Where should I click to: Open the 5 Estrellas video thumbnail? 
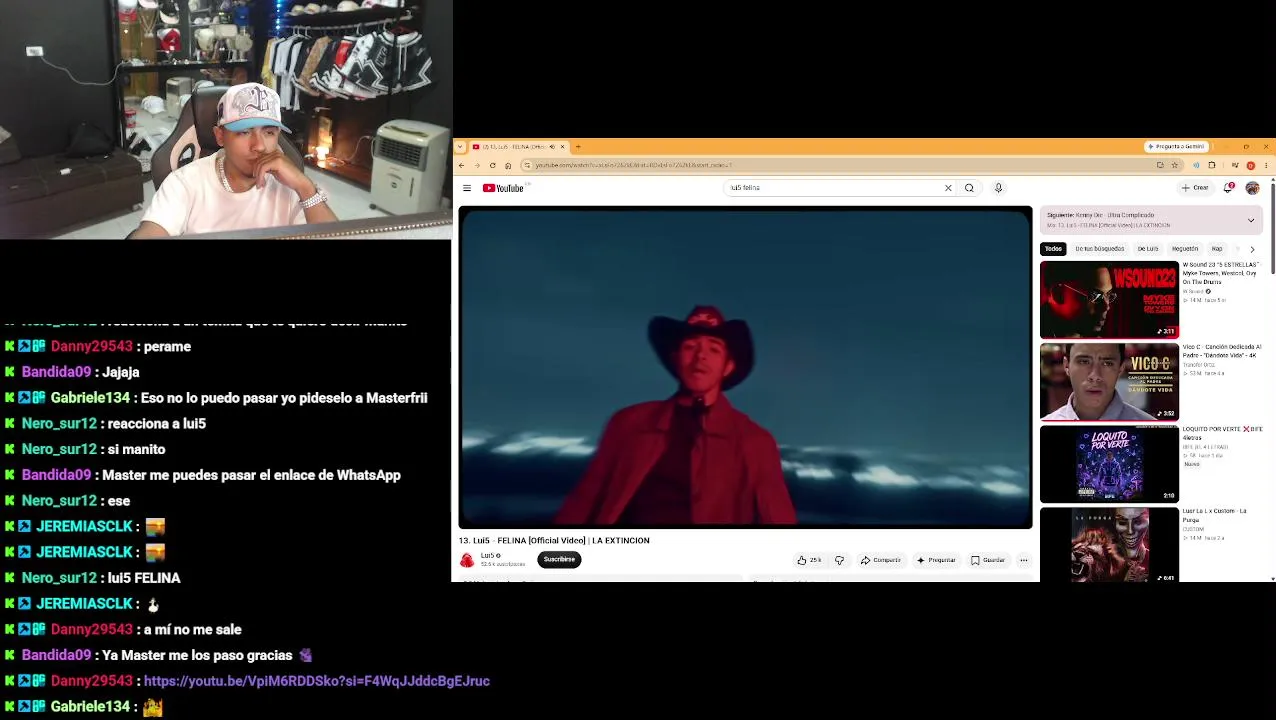[1109, 300]
